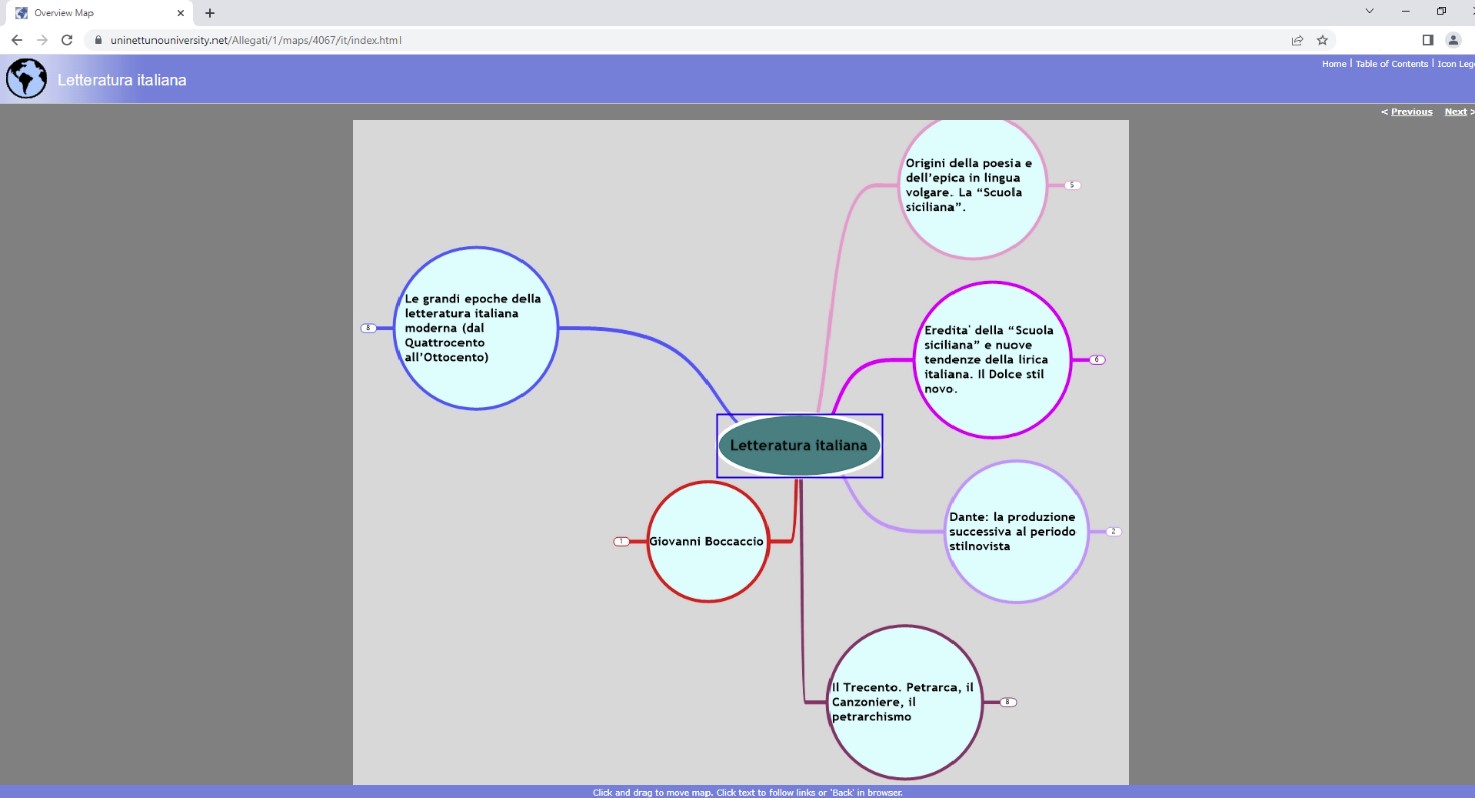Click the globe logo icon

coord(26,79)
